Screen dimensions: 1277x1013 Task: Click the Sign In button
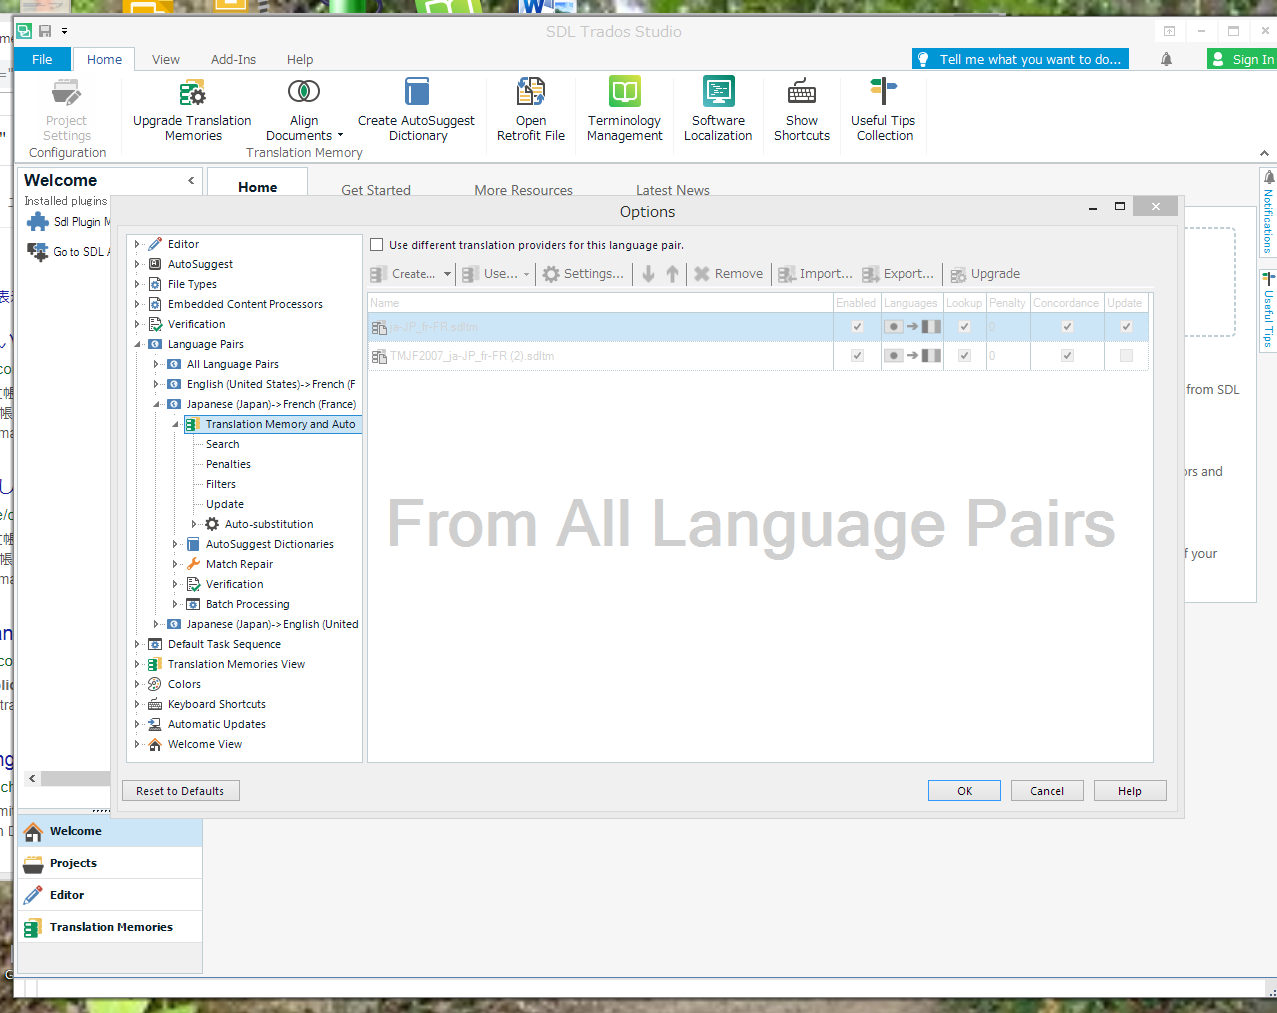1242,59
